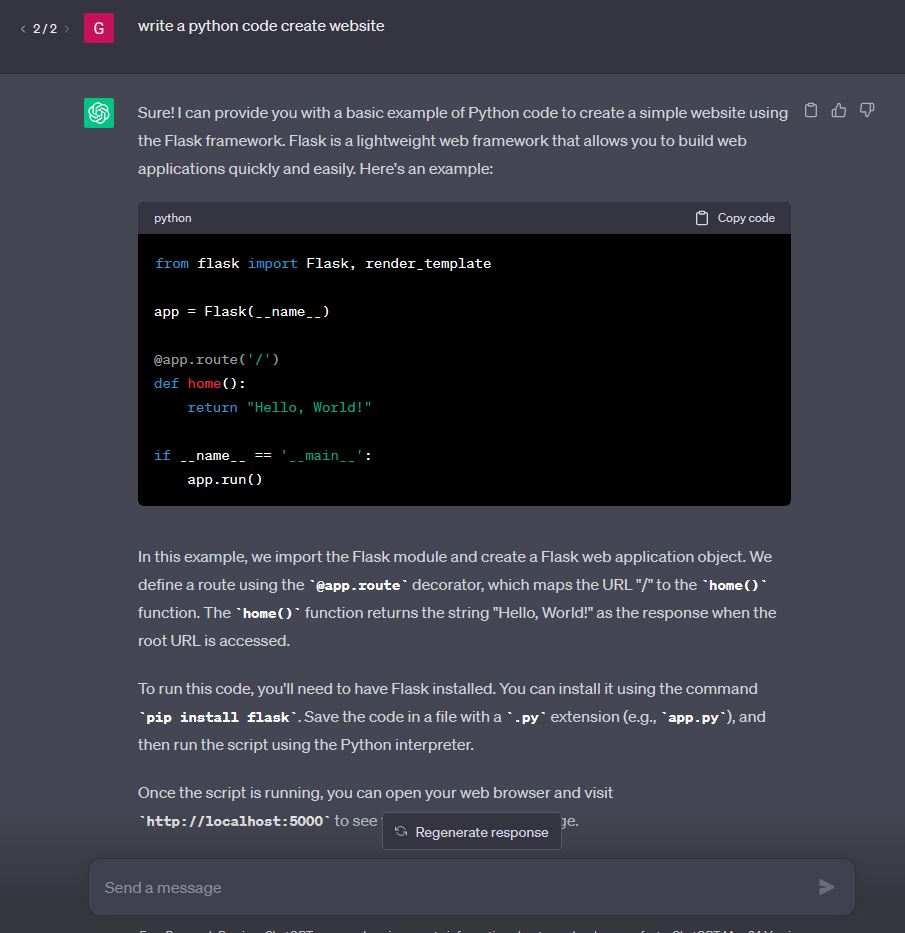The image size is (905, 933).
Task: Go to next response version arrow
Action: (x=67, y=29)
